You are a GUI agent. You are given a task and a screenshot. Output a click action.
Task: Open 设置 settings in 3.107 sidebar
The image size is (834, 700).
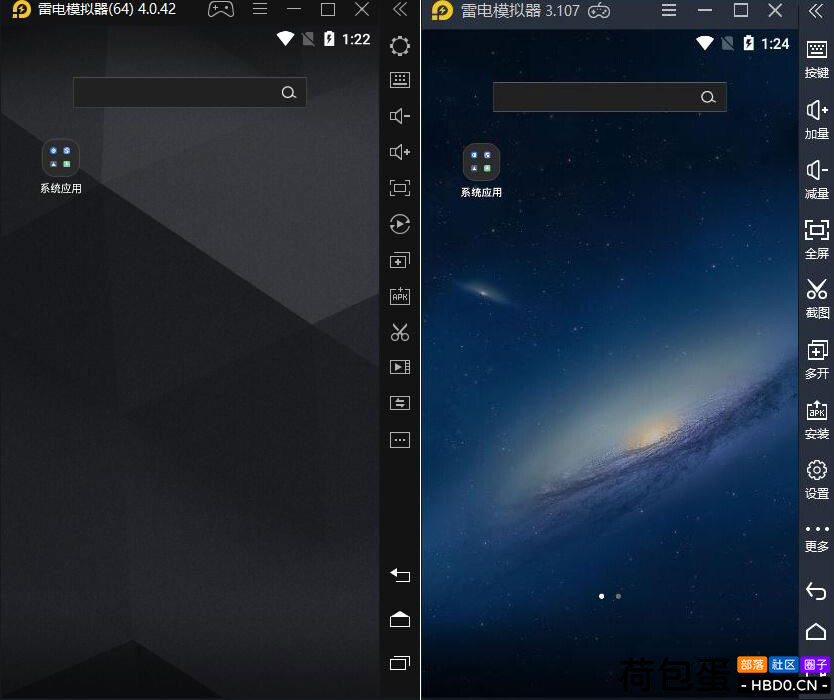(816, 480)
